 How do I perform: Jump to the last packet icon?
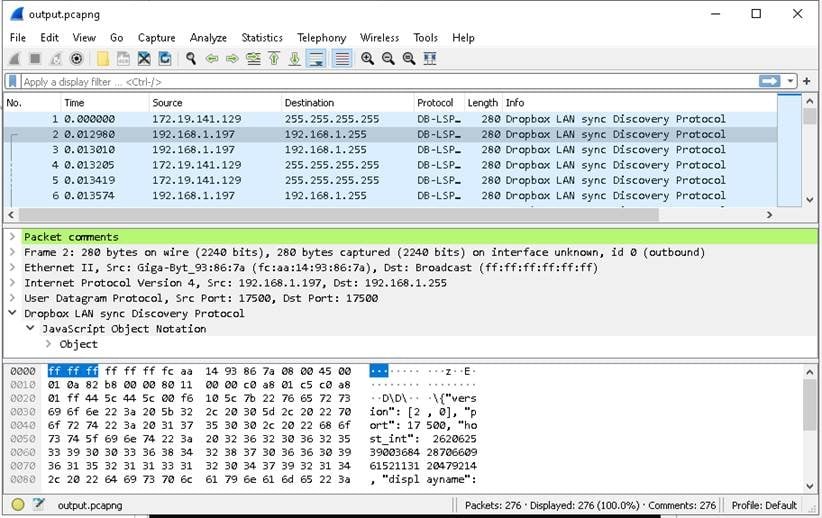point(295,59)
